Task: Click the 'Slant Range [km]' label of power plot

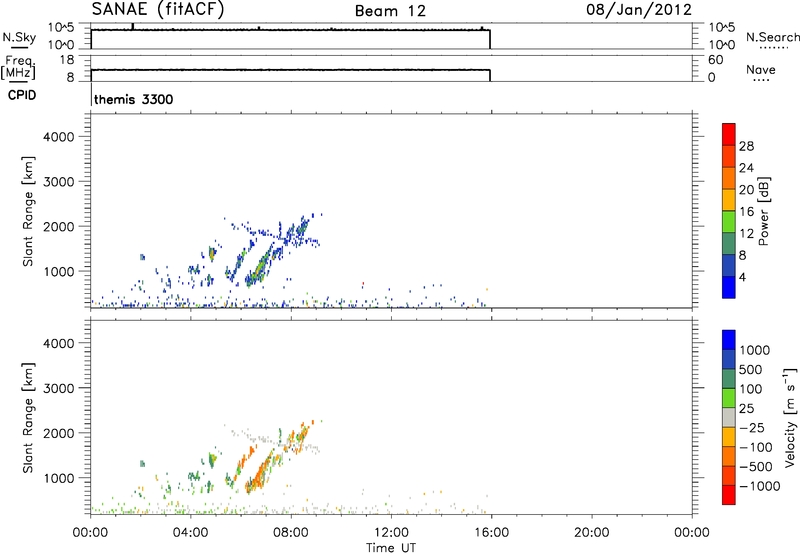Action: point(28,211)
